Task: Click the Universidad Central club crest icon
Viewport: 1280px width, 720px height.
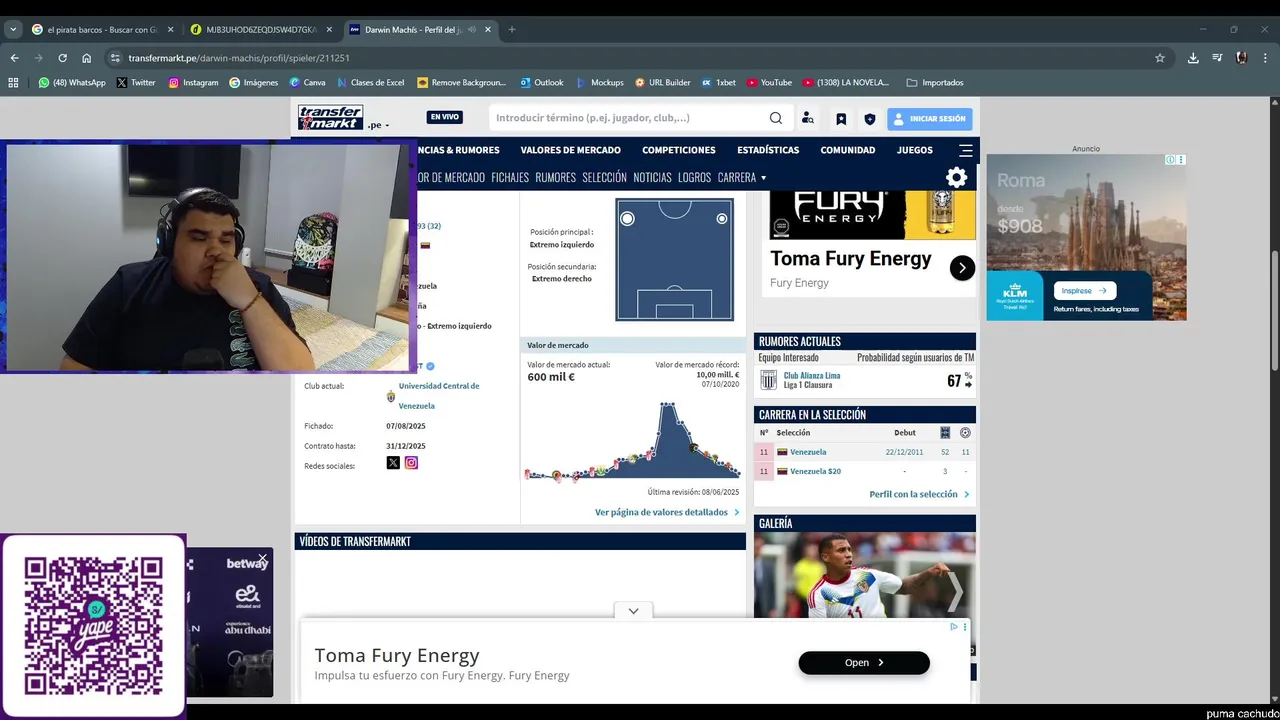Action: coord(391,396)
